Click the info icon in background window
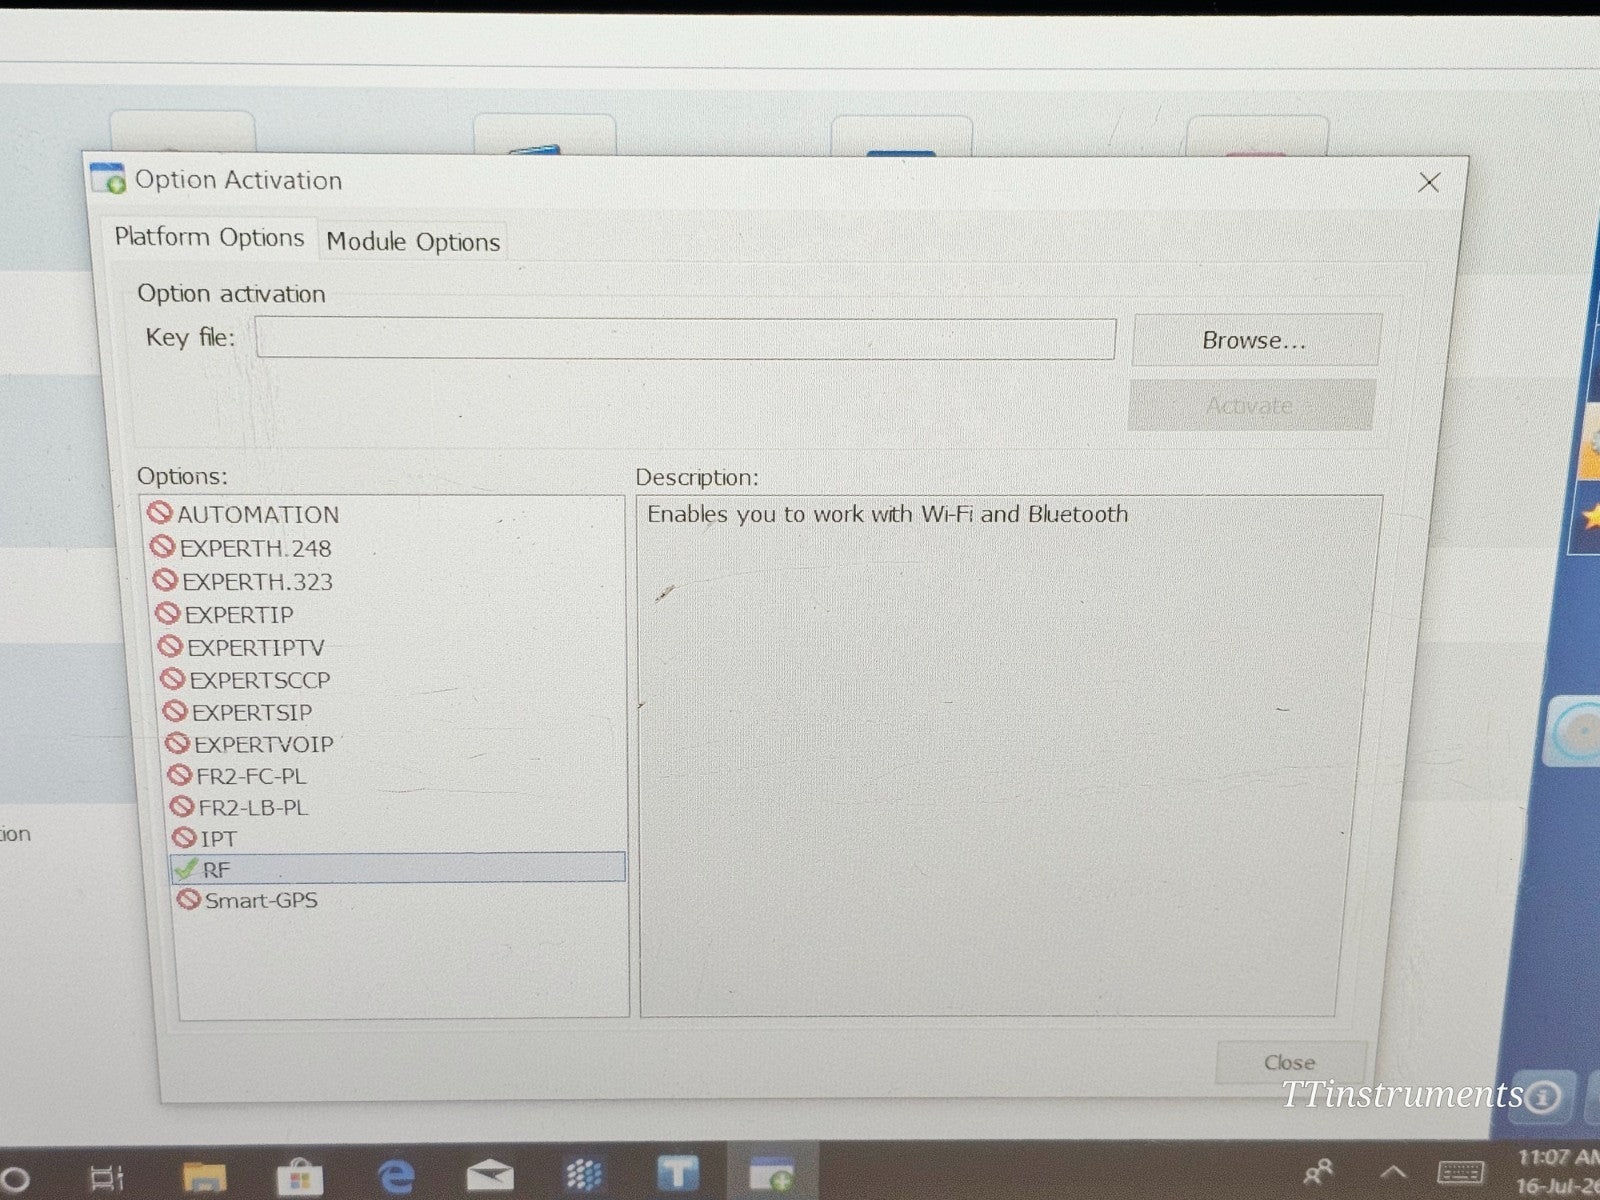Image resolution: width=1600 pixels, height=1200 pixels. point(1542,1096)
